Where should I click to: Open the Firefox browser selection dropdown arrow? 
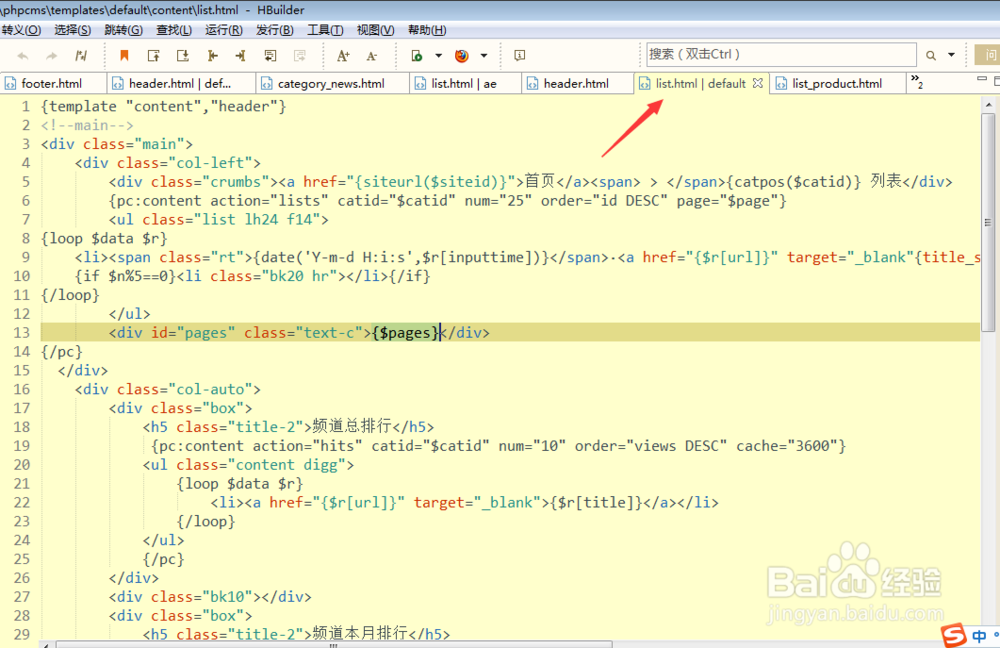click(483, 56)
